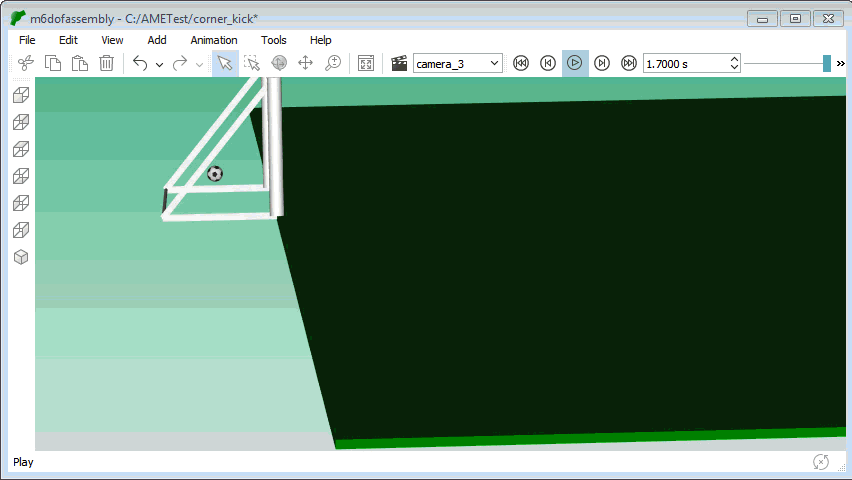This screenshot has width=852, height=480.
Task: Play the animation
Action: [x=575, y=63]
